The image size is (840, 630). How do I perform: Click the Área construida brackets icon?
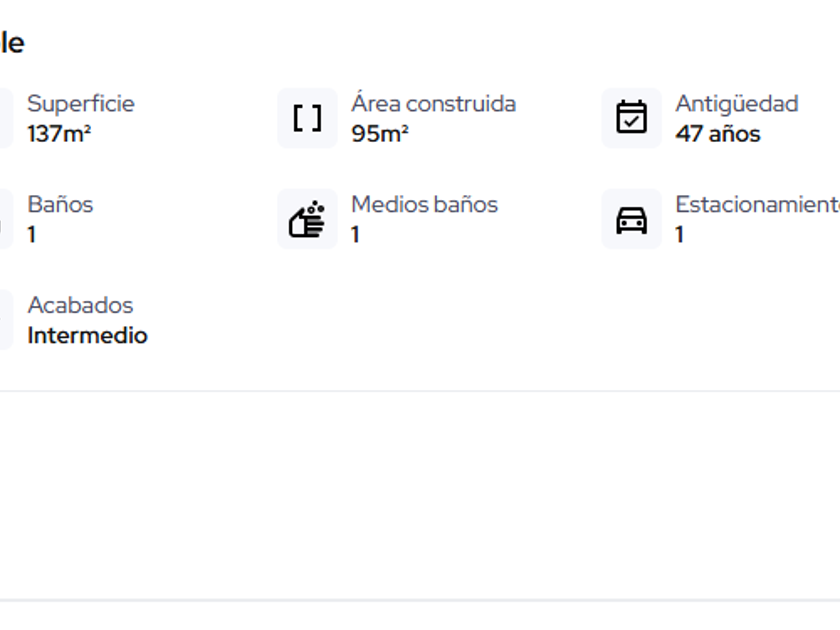(x=307, y=119)
